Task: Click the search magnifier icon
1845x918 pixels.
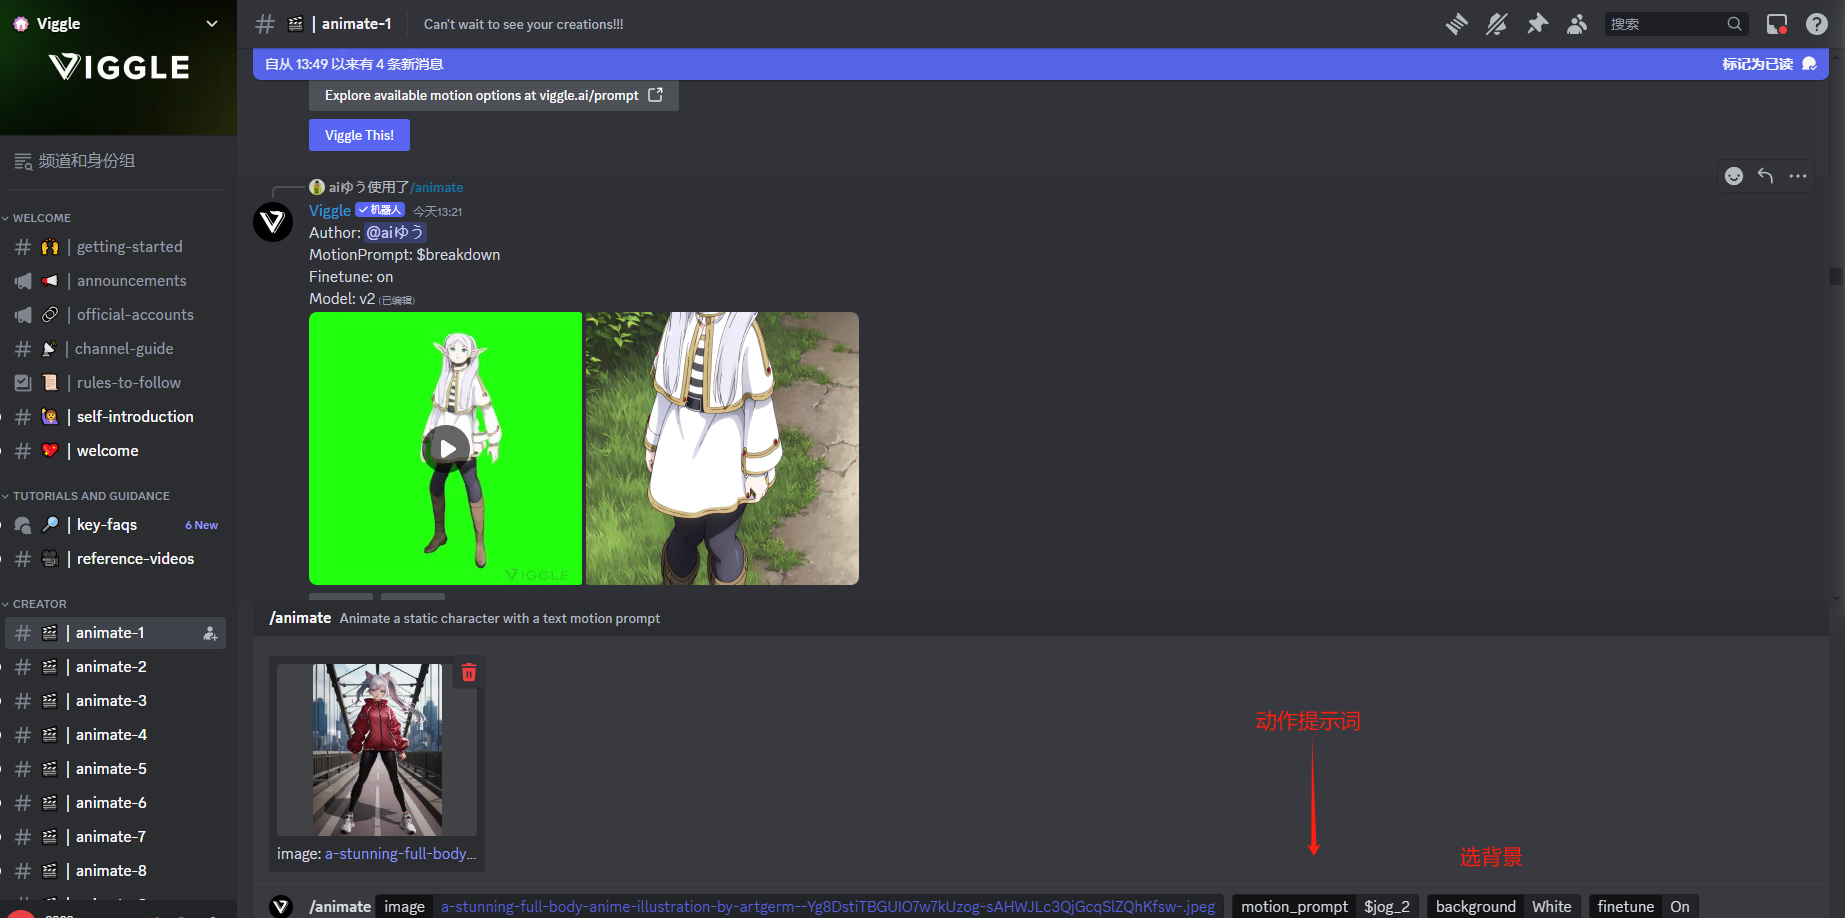Action: pos(1735,24)
